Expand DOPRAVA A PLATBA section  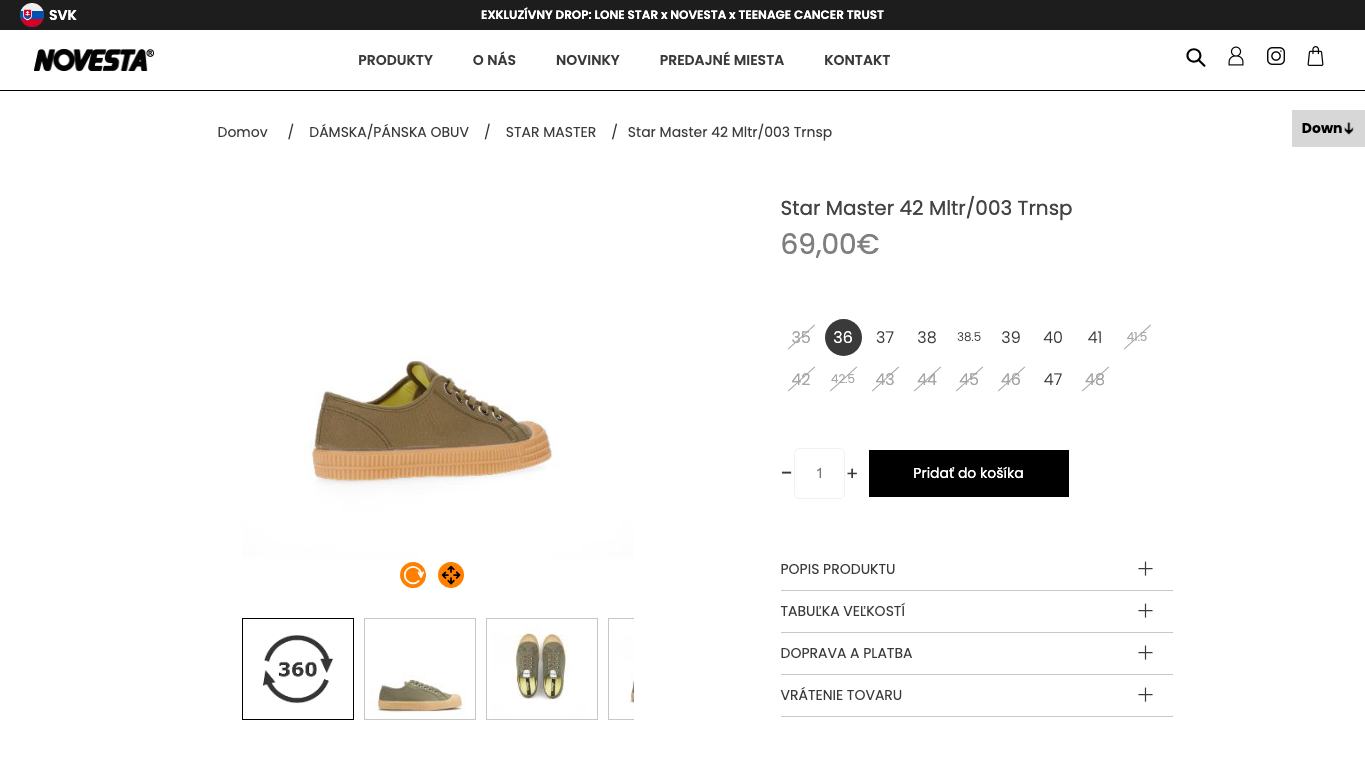976,653
